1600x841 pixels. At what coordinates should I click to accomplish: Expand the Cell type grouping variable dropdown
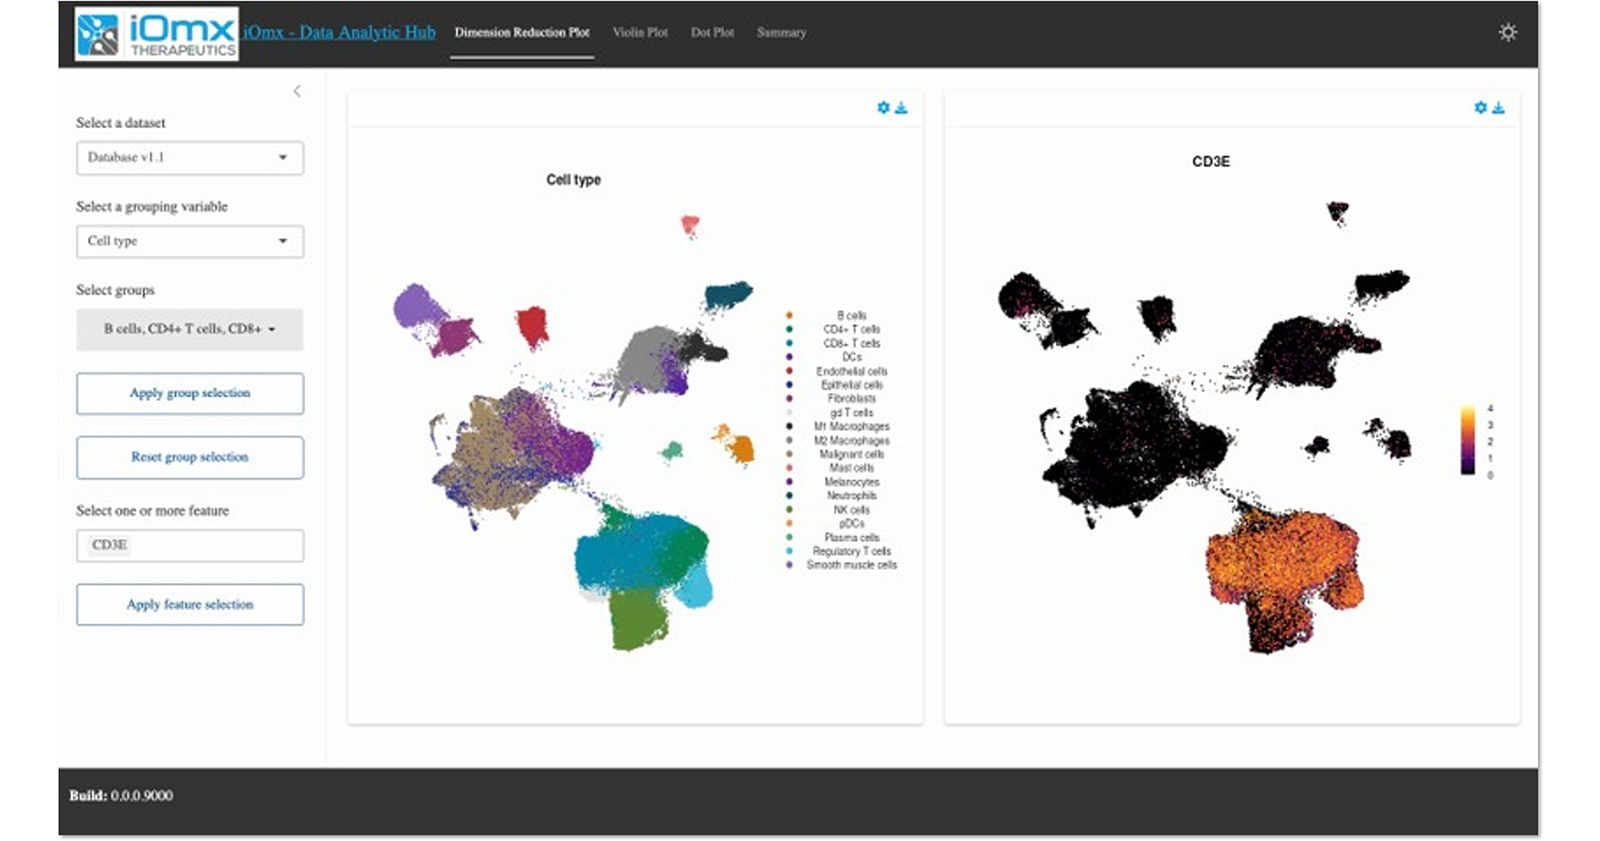click(189, 241)
